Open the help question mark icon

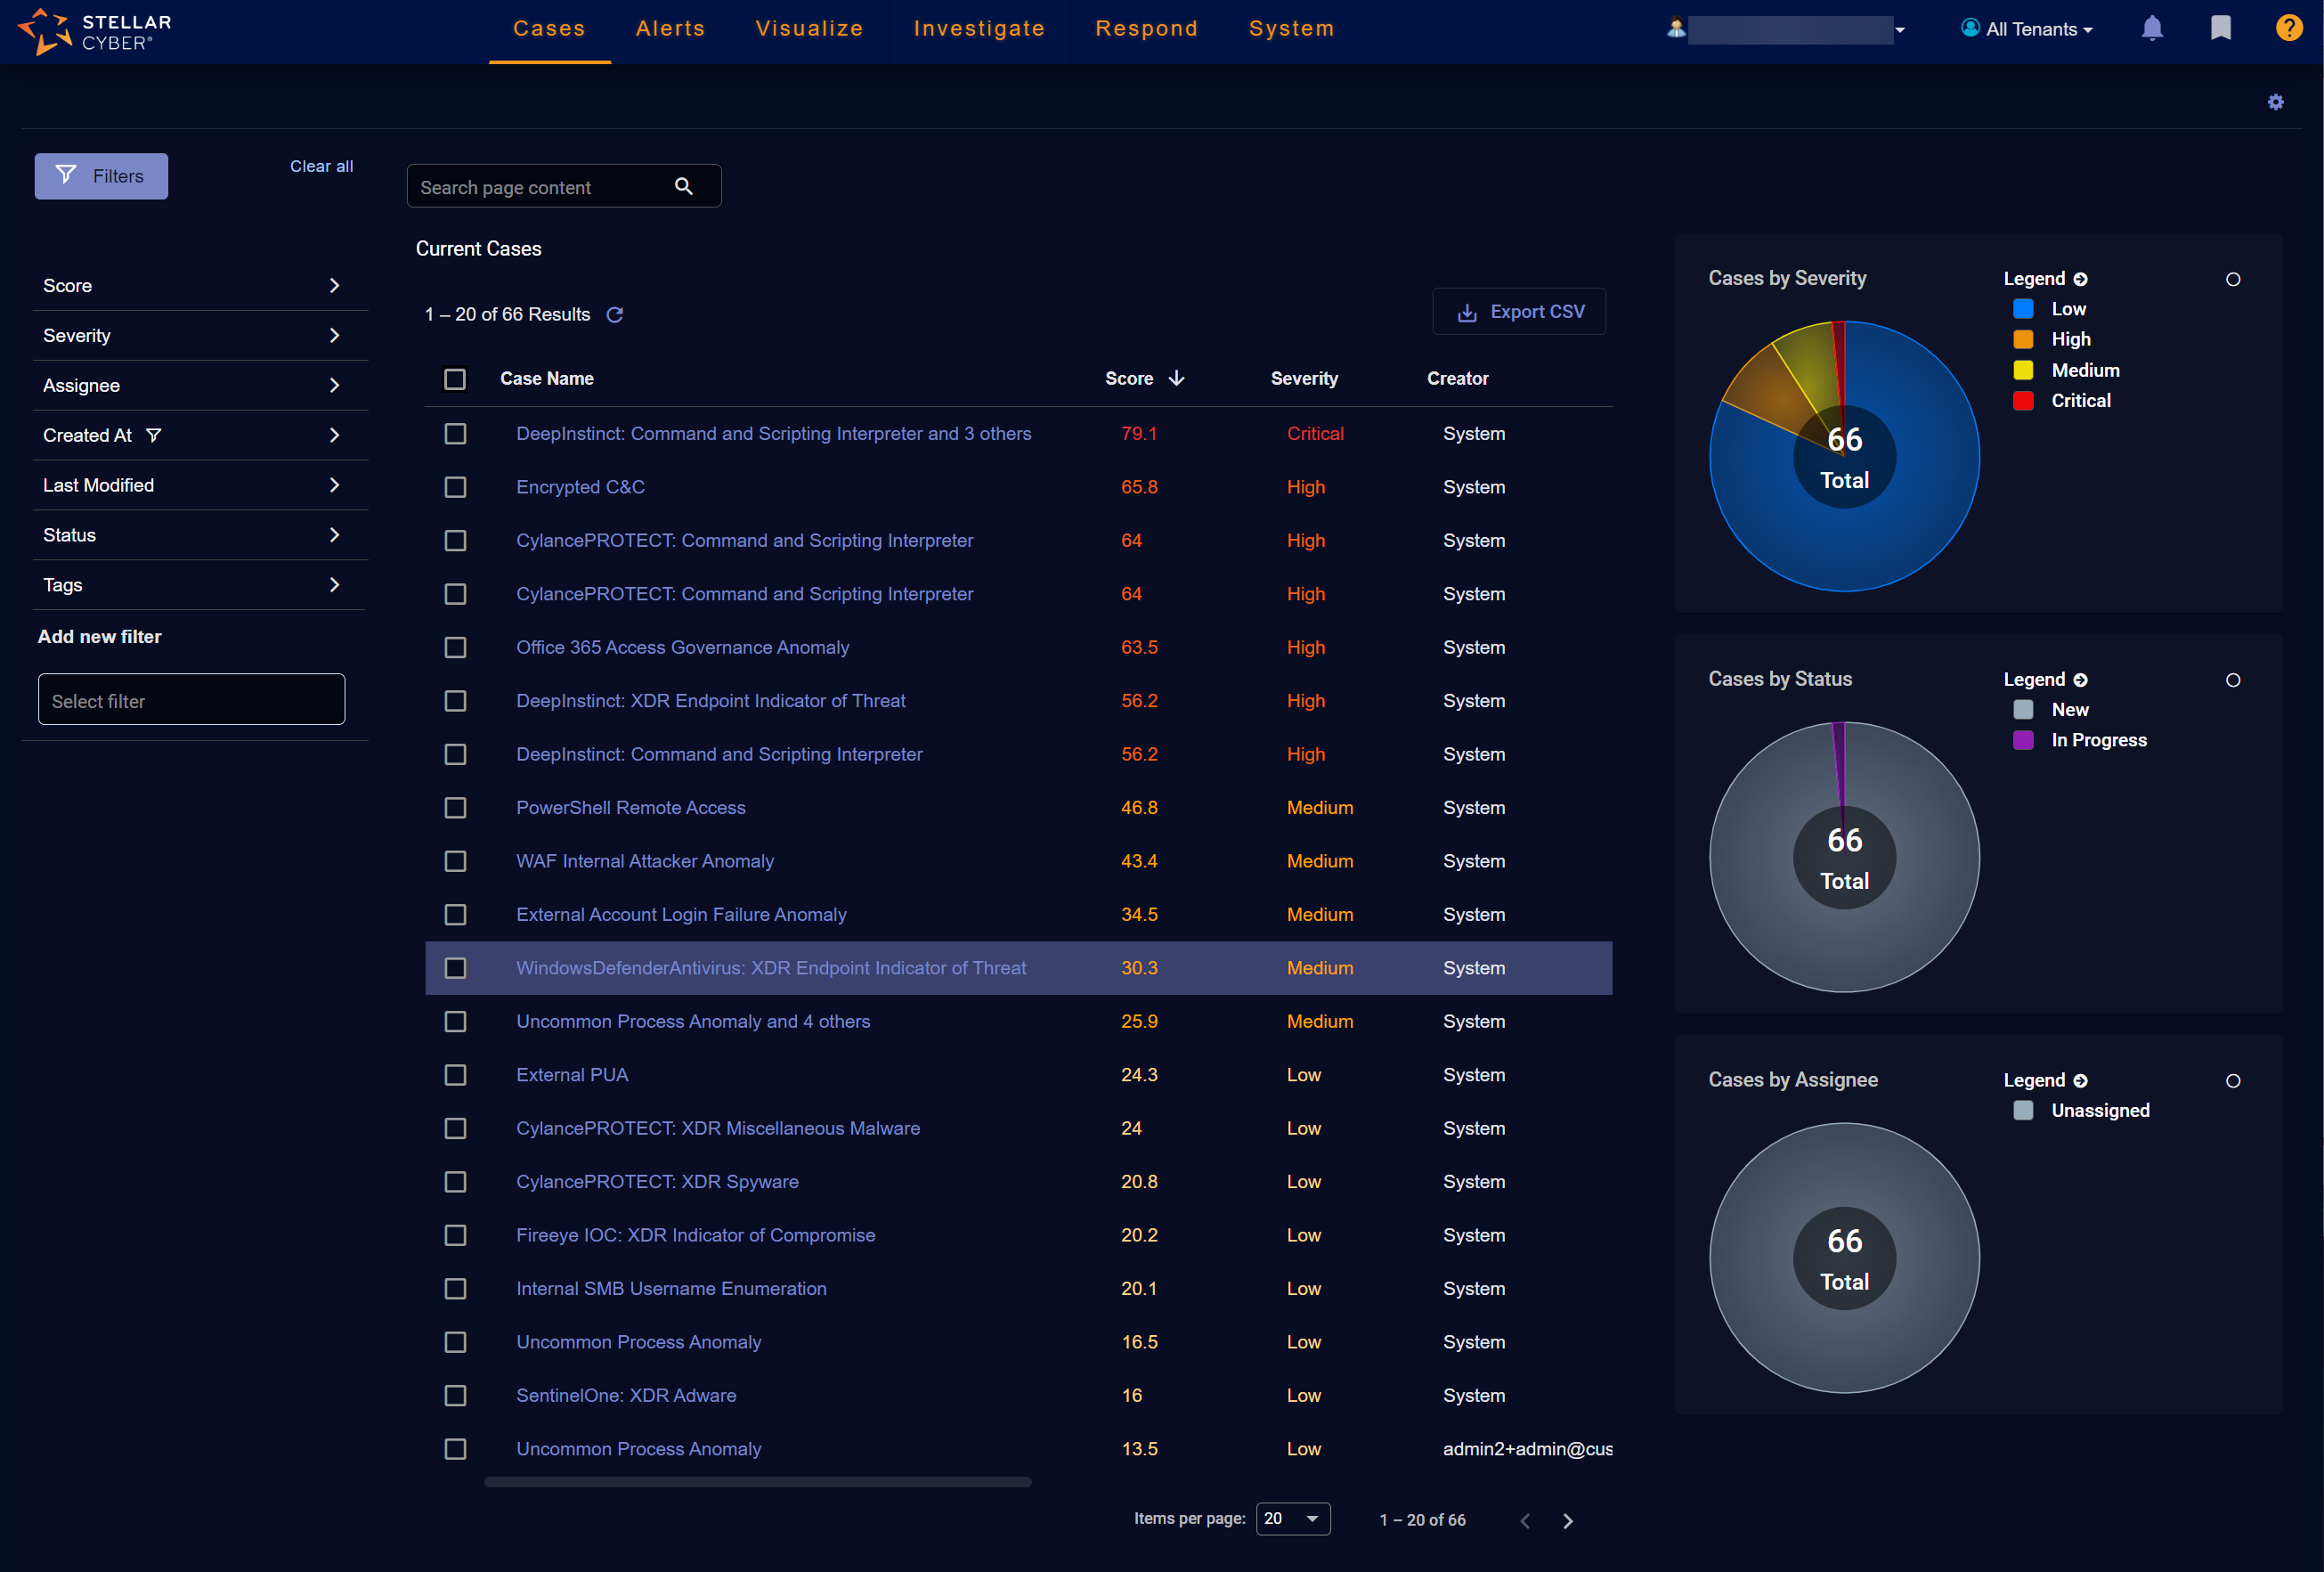[x=2288, y=28]
